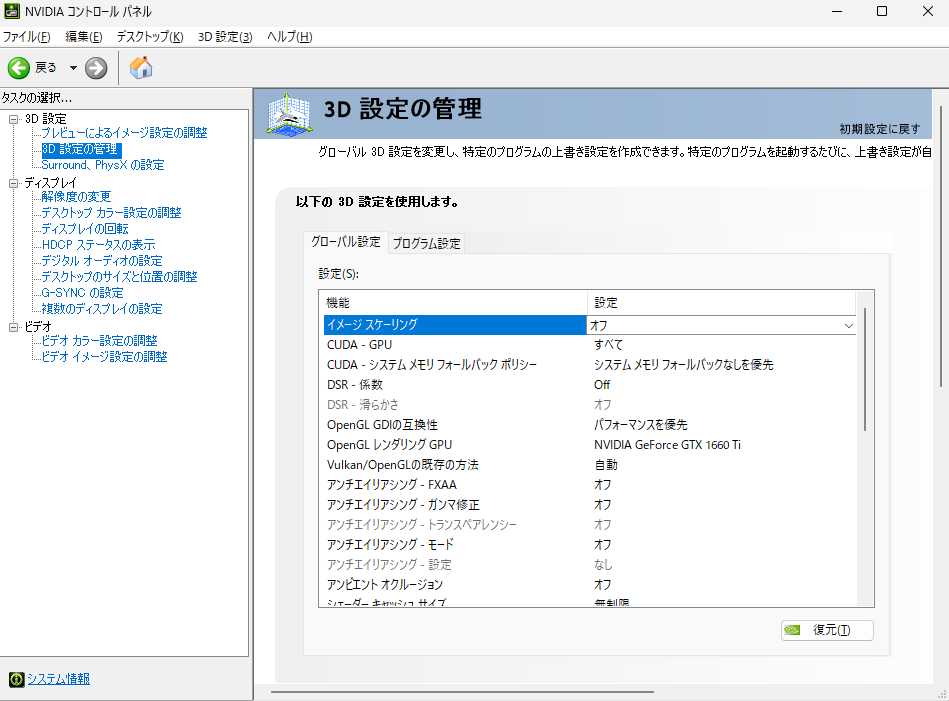Collapse the ビデオ tree node

click(13, 327)
